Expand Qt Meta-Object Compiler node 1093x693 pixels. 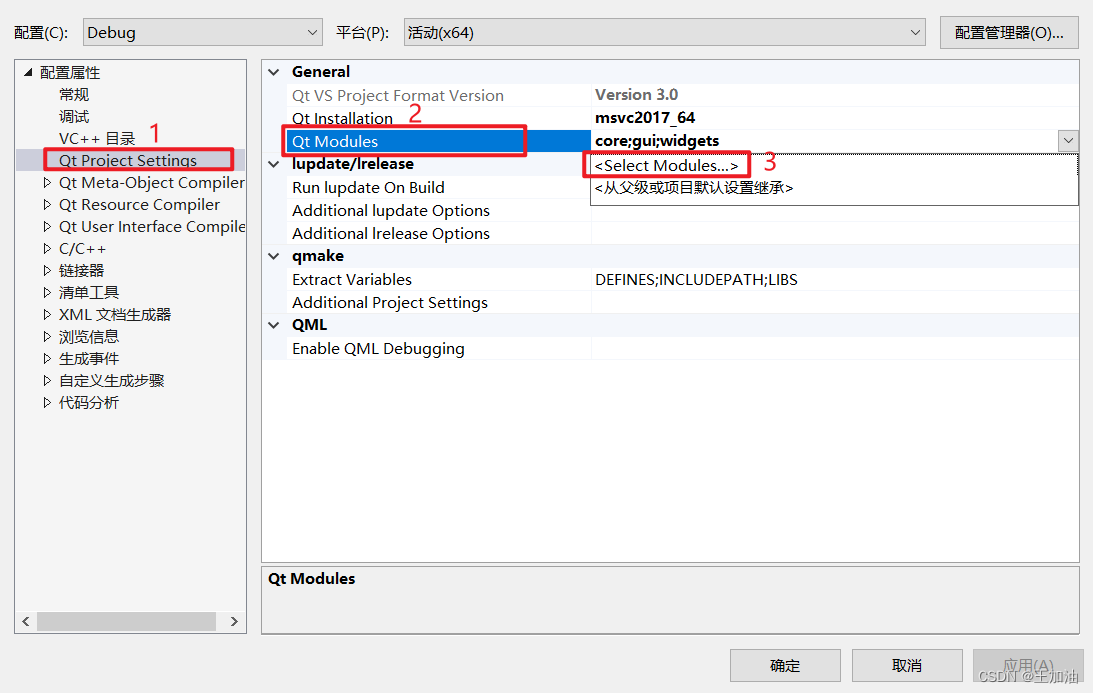47,183
